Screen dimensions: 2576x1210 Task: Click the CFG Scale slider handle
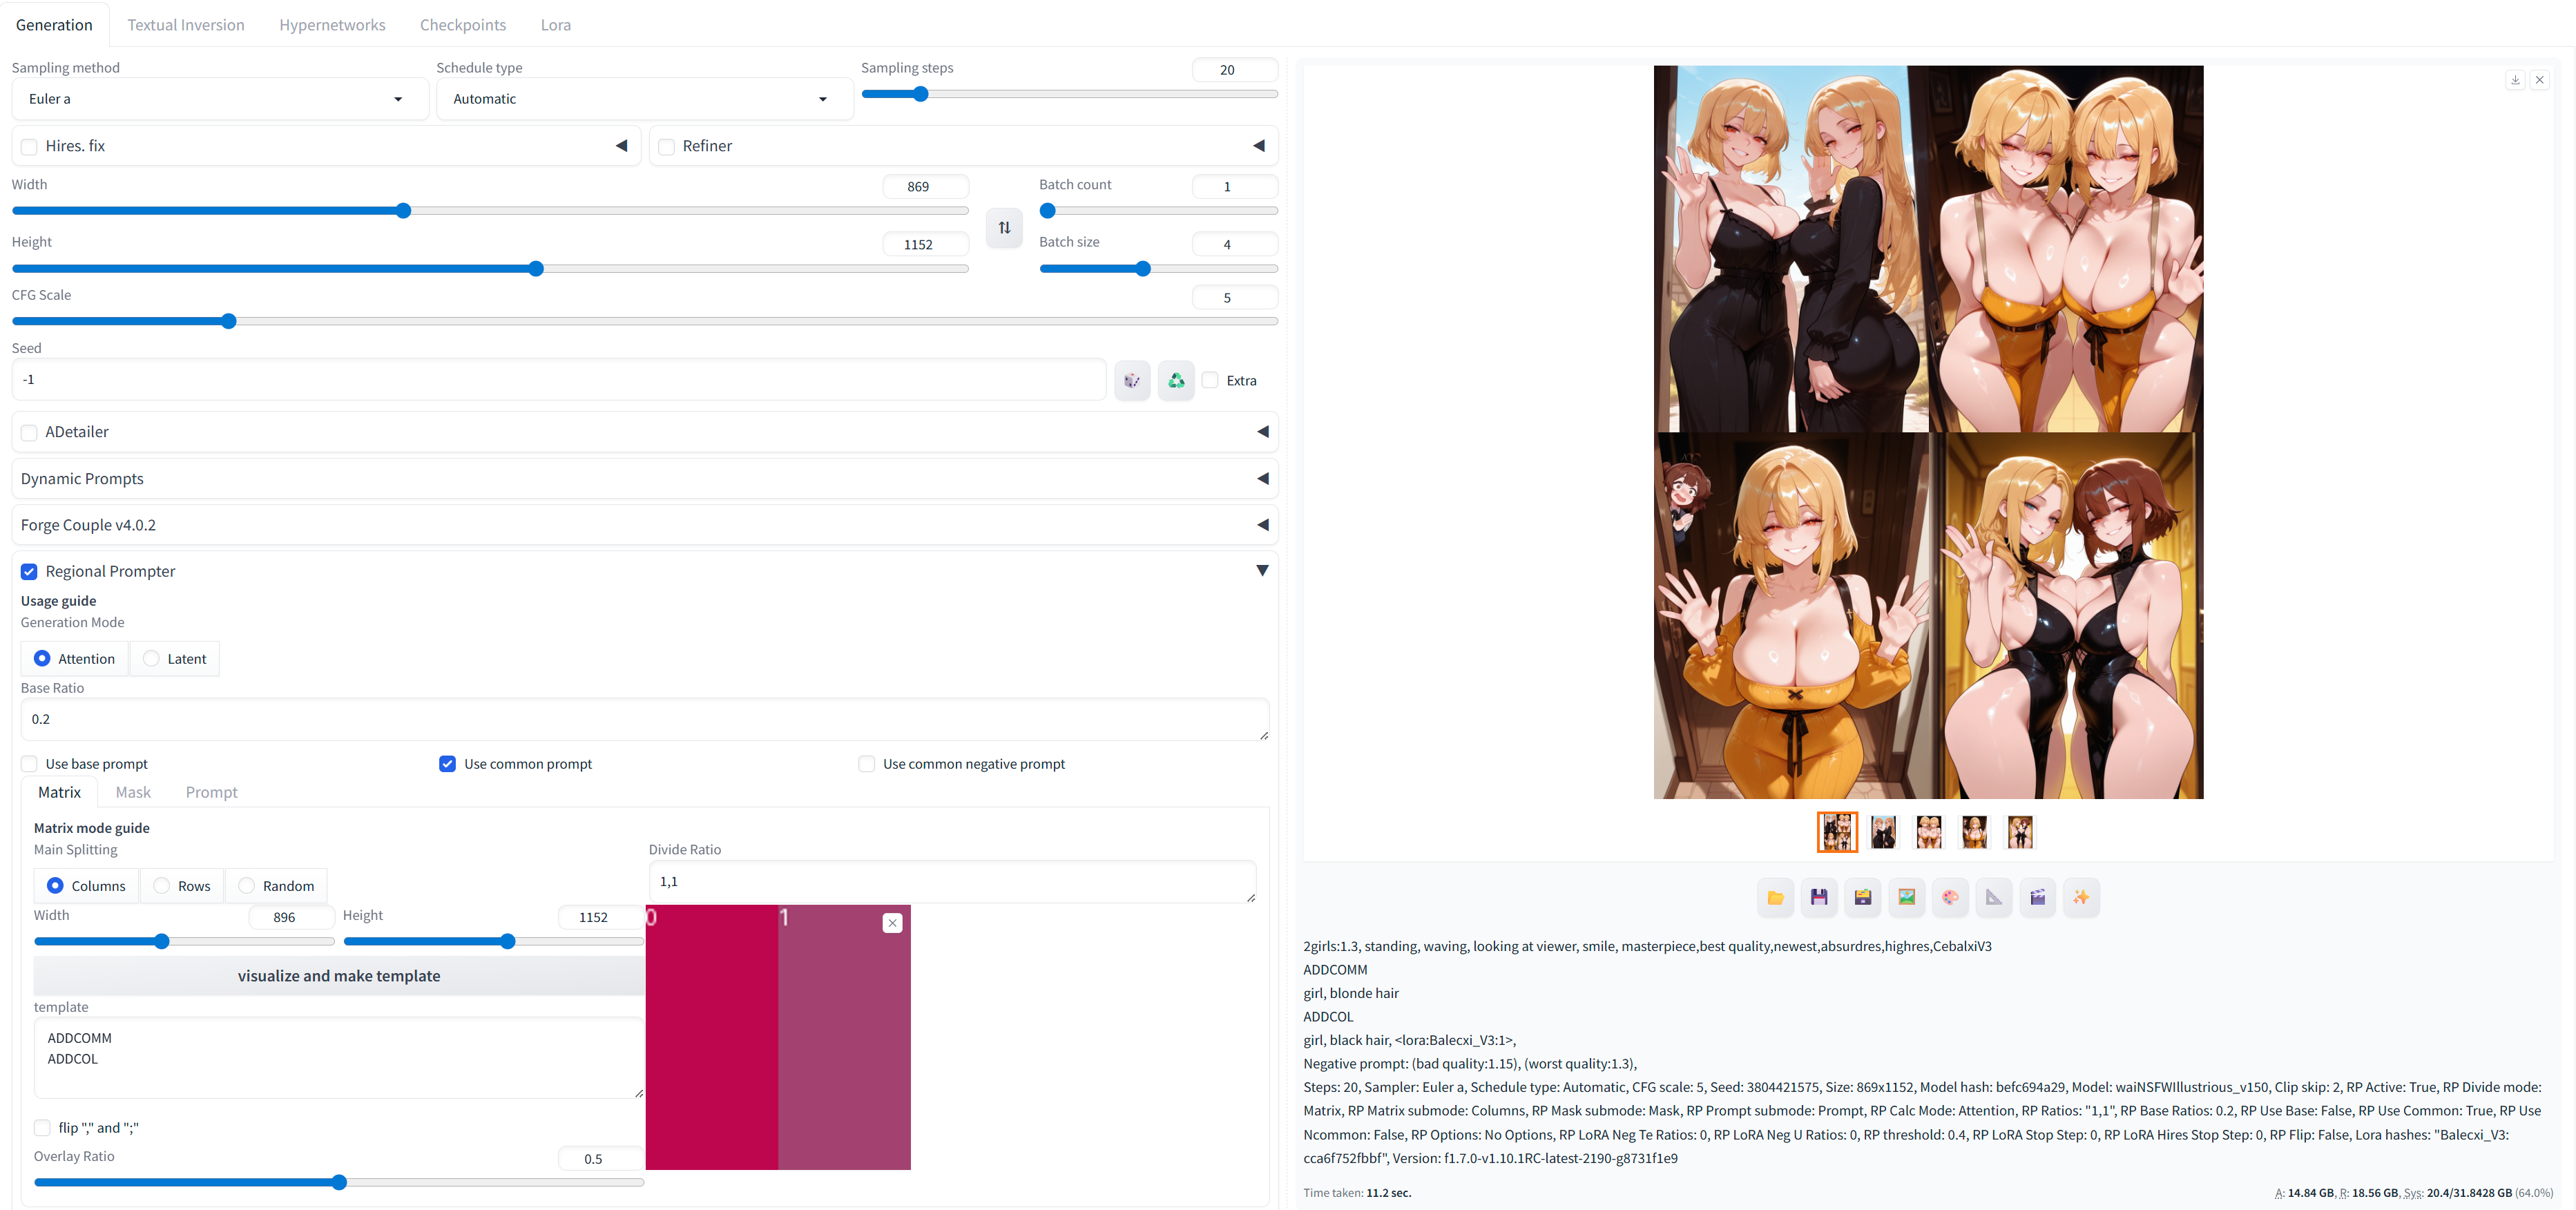(x=229, y=321)
